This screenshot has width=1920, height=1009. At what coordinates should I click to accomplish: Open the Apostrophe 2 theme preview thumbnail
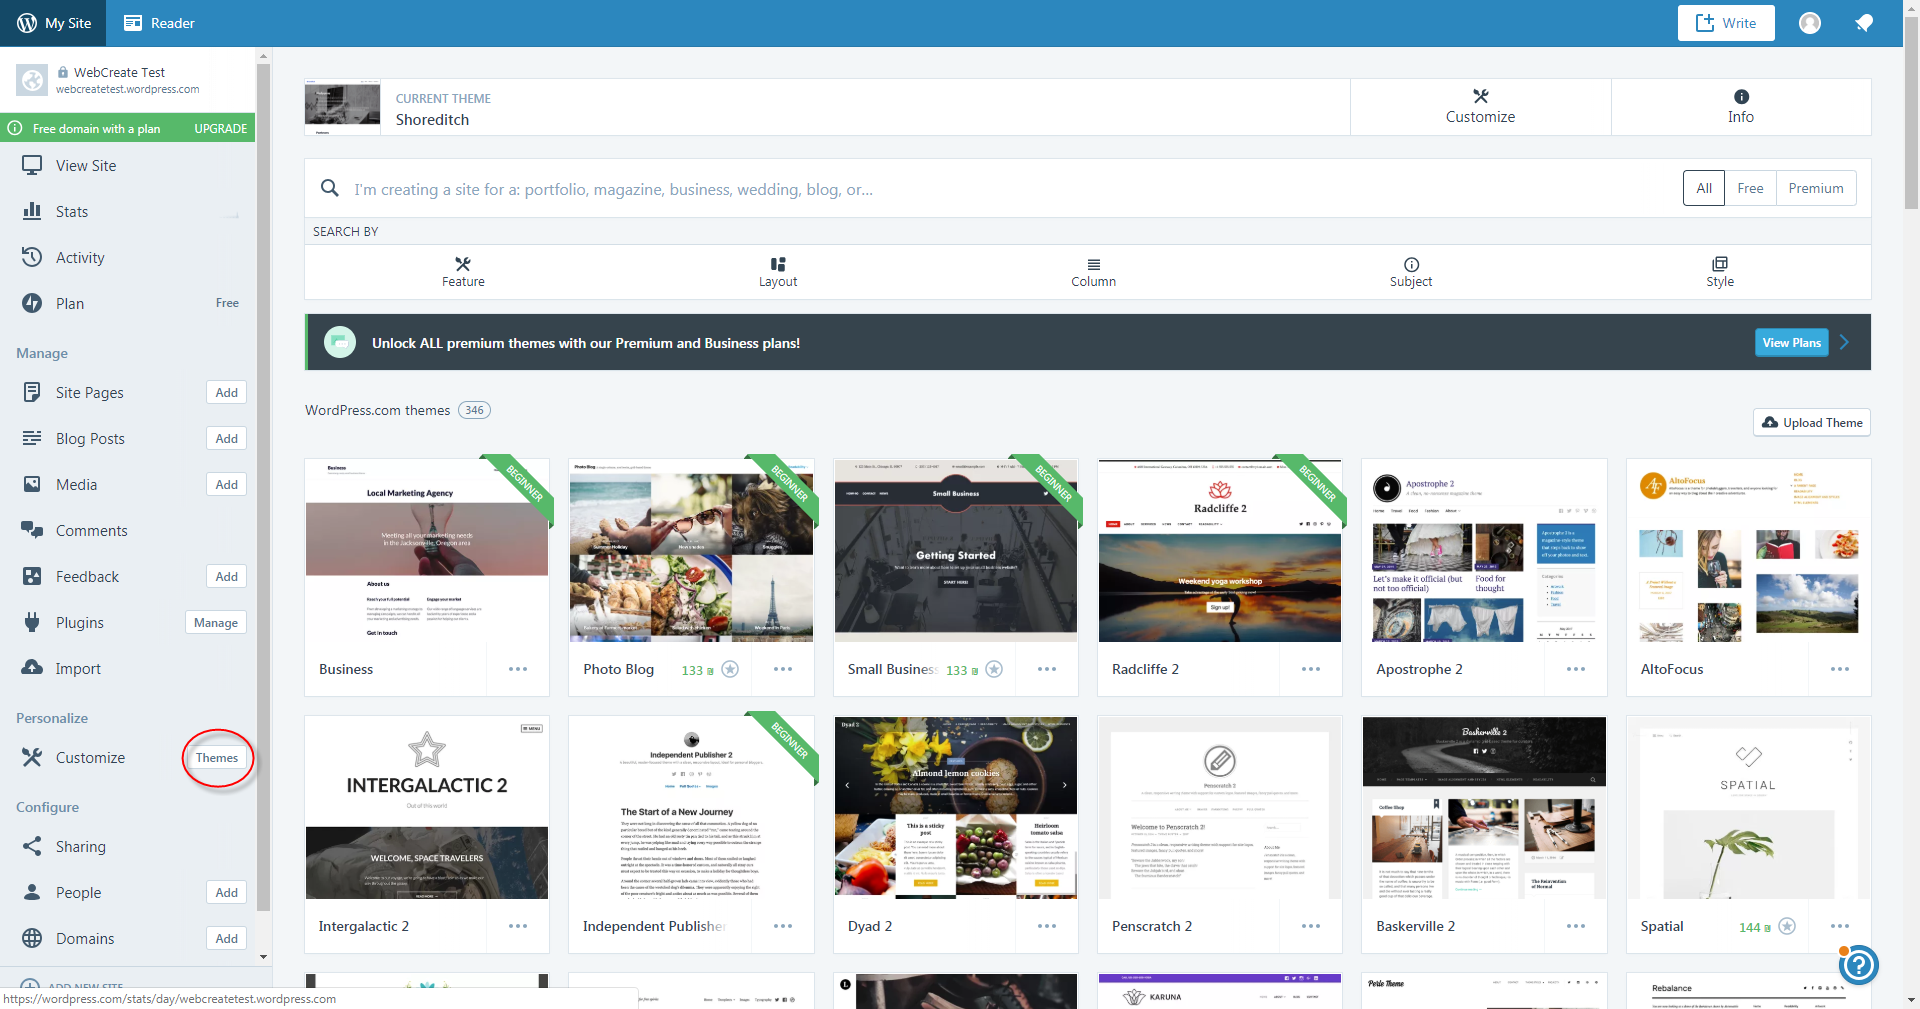click(x=1484, y=551)
